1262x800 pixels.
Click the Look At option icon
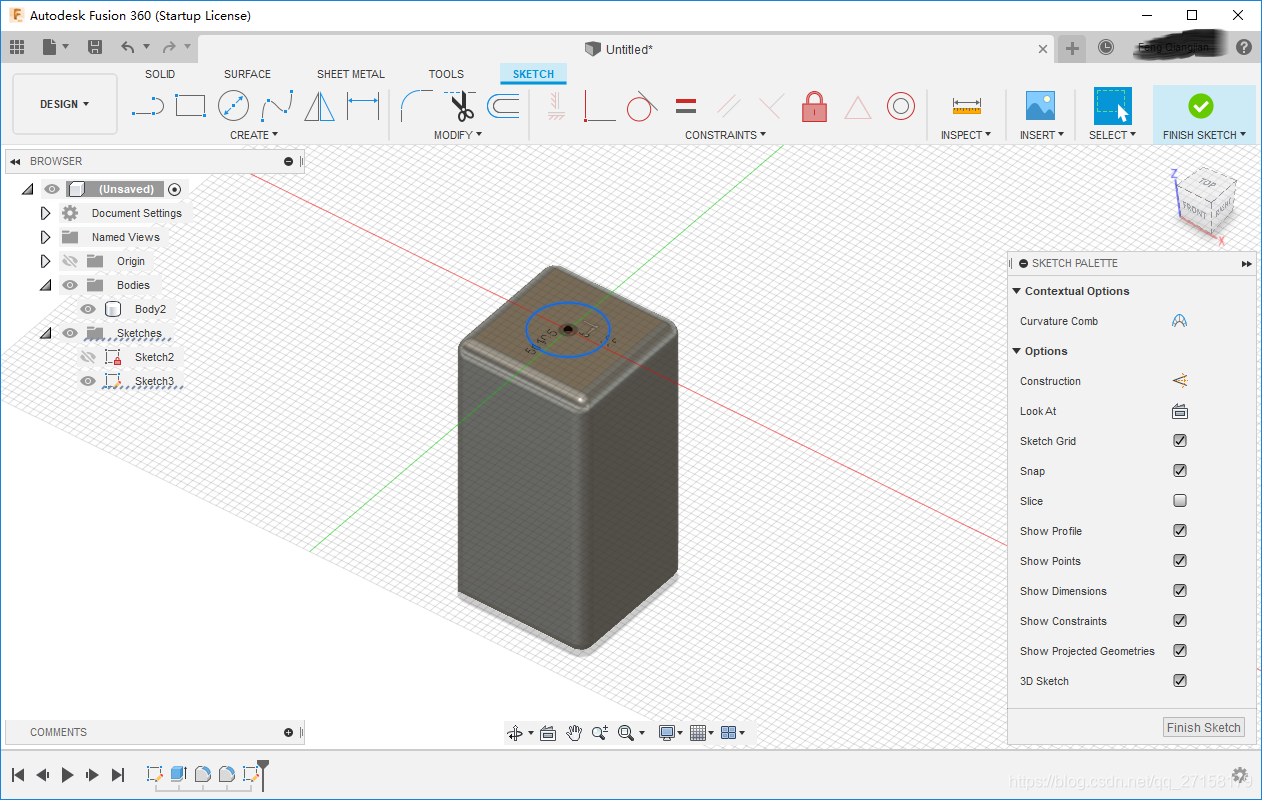tap(1180, 411)
